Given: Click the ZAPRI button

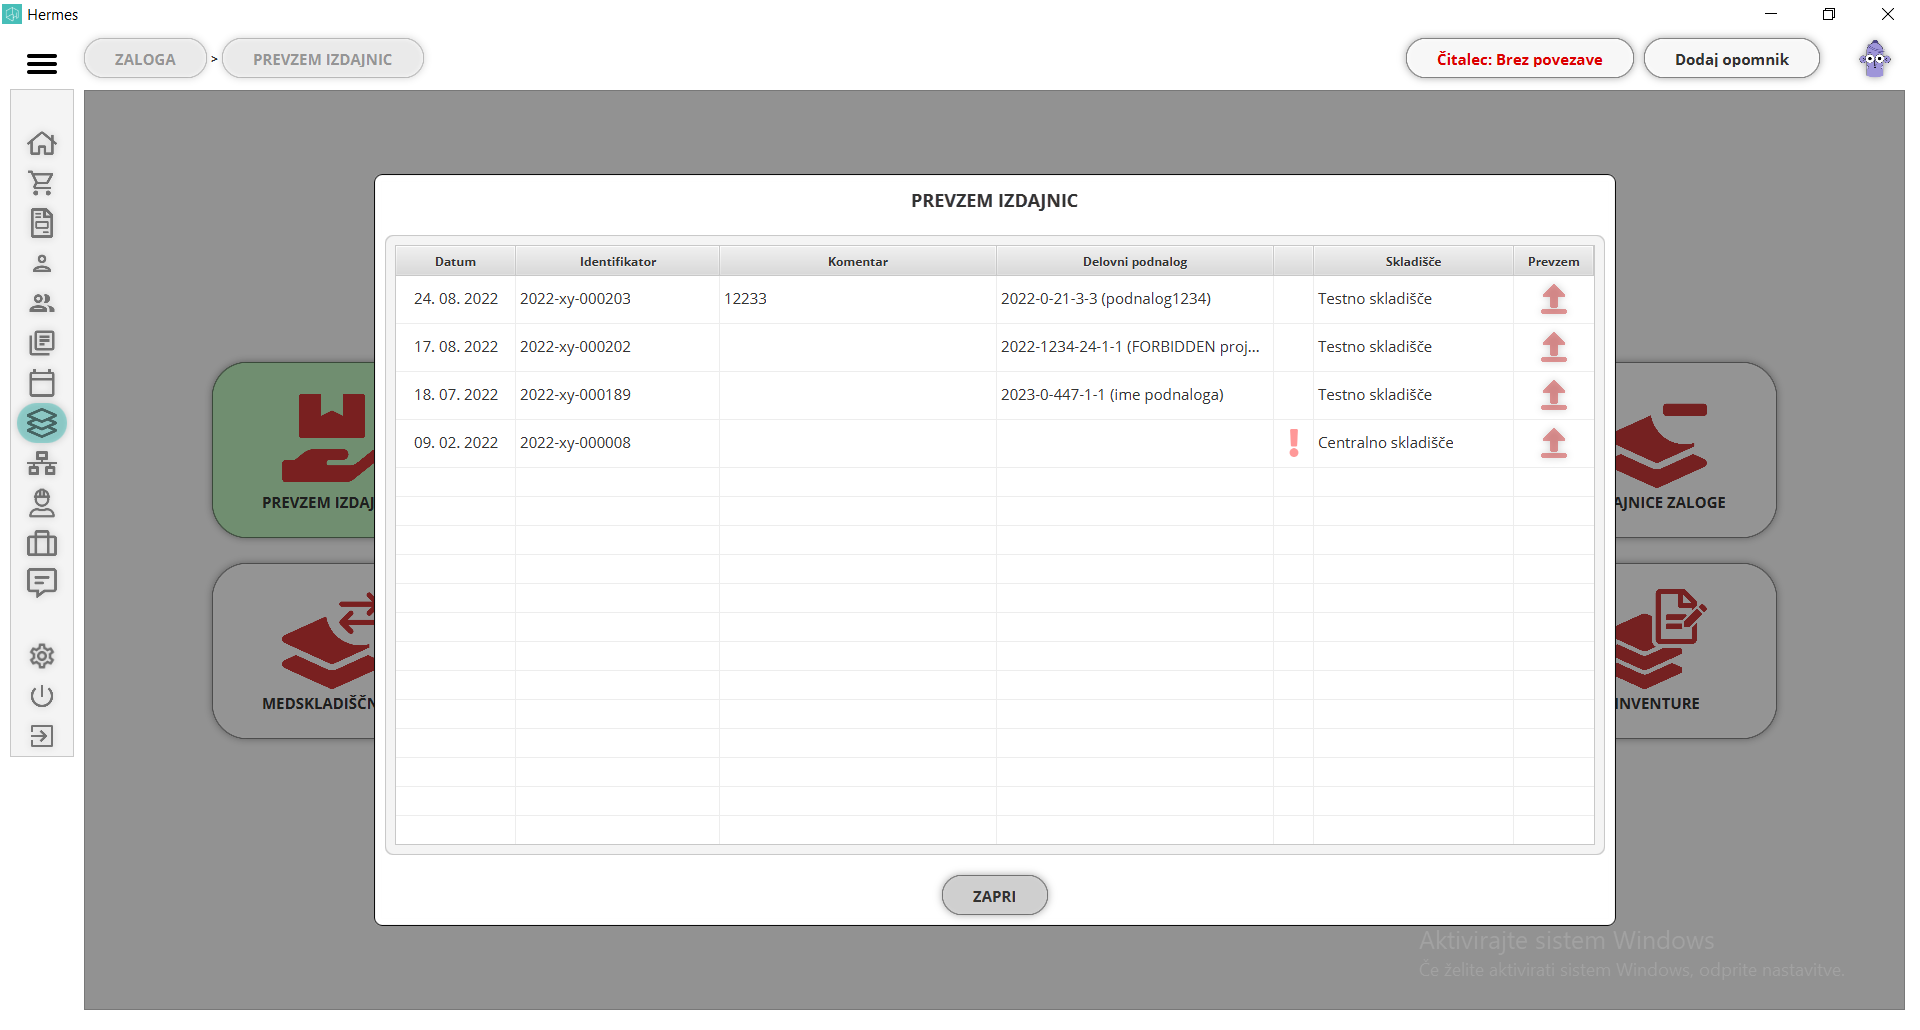Looking at the screenshot, I should tap(994, 896).
